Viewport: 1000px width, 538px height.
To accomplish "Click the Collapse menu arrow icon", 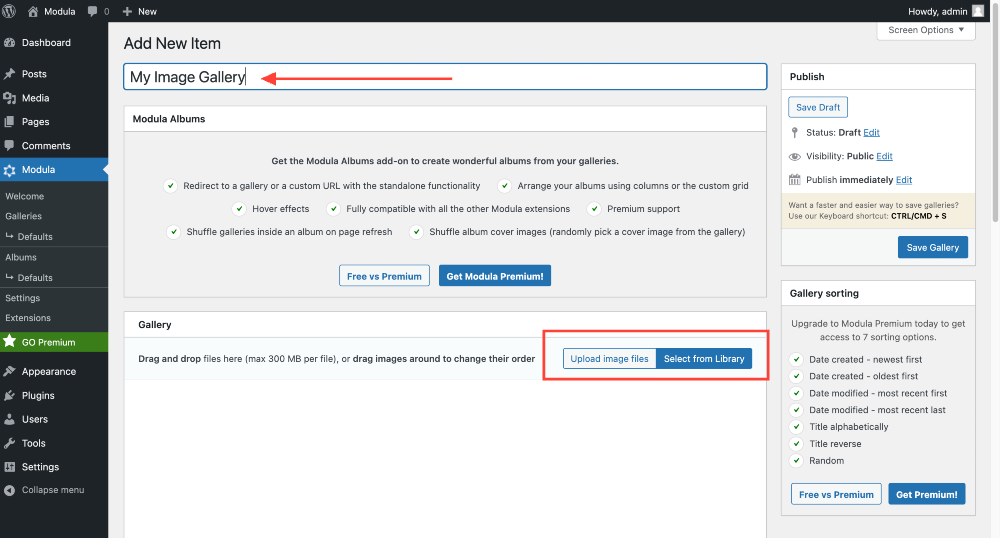I will click(10, 490).
